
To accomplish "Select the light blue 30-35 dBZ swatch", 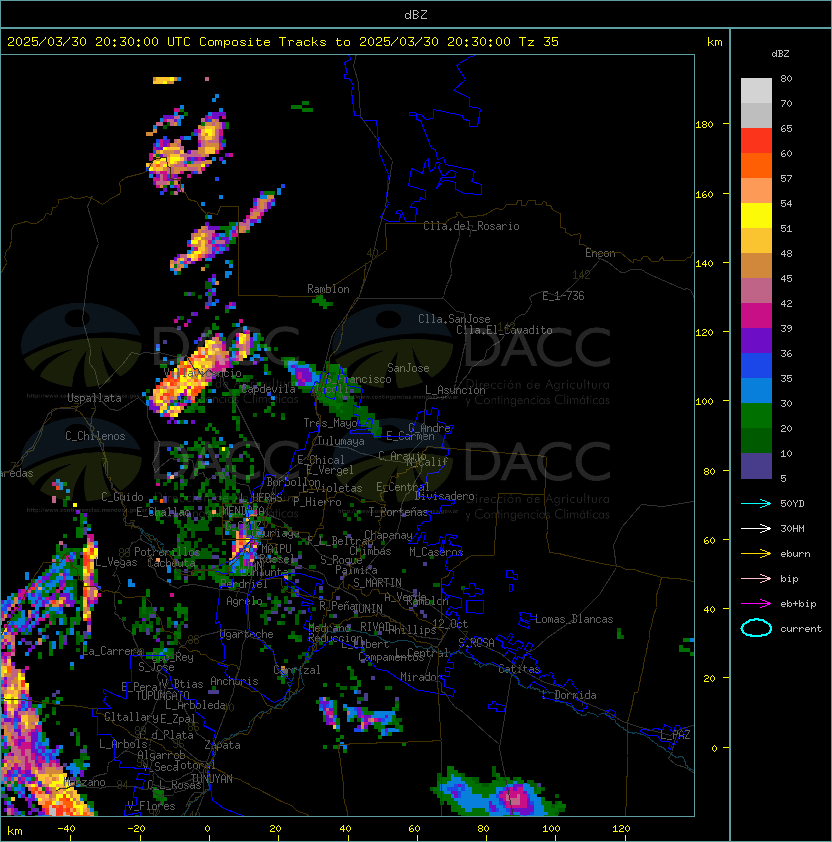I will 756,391.
